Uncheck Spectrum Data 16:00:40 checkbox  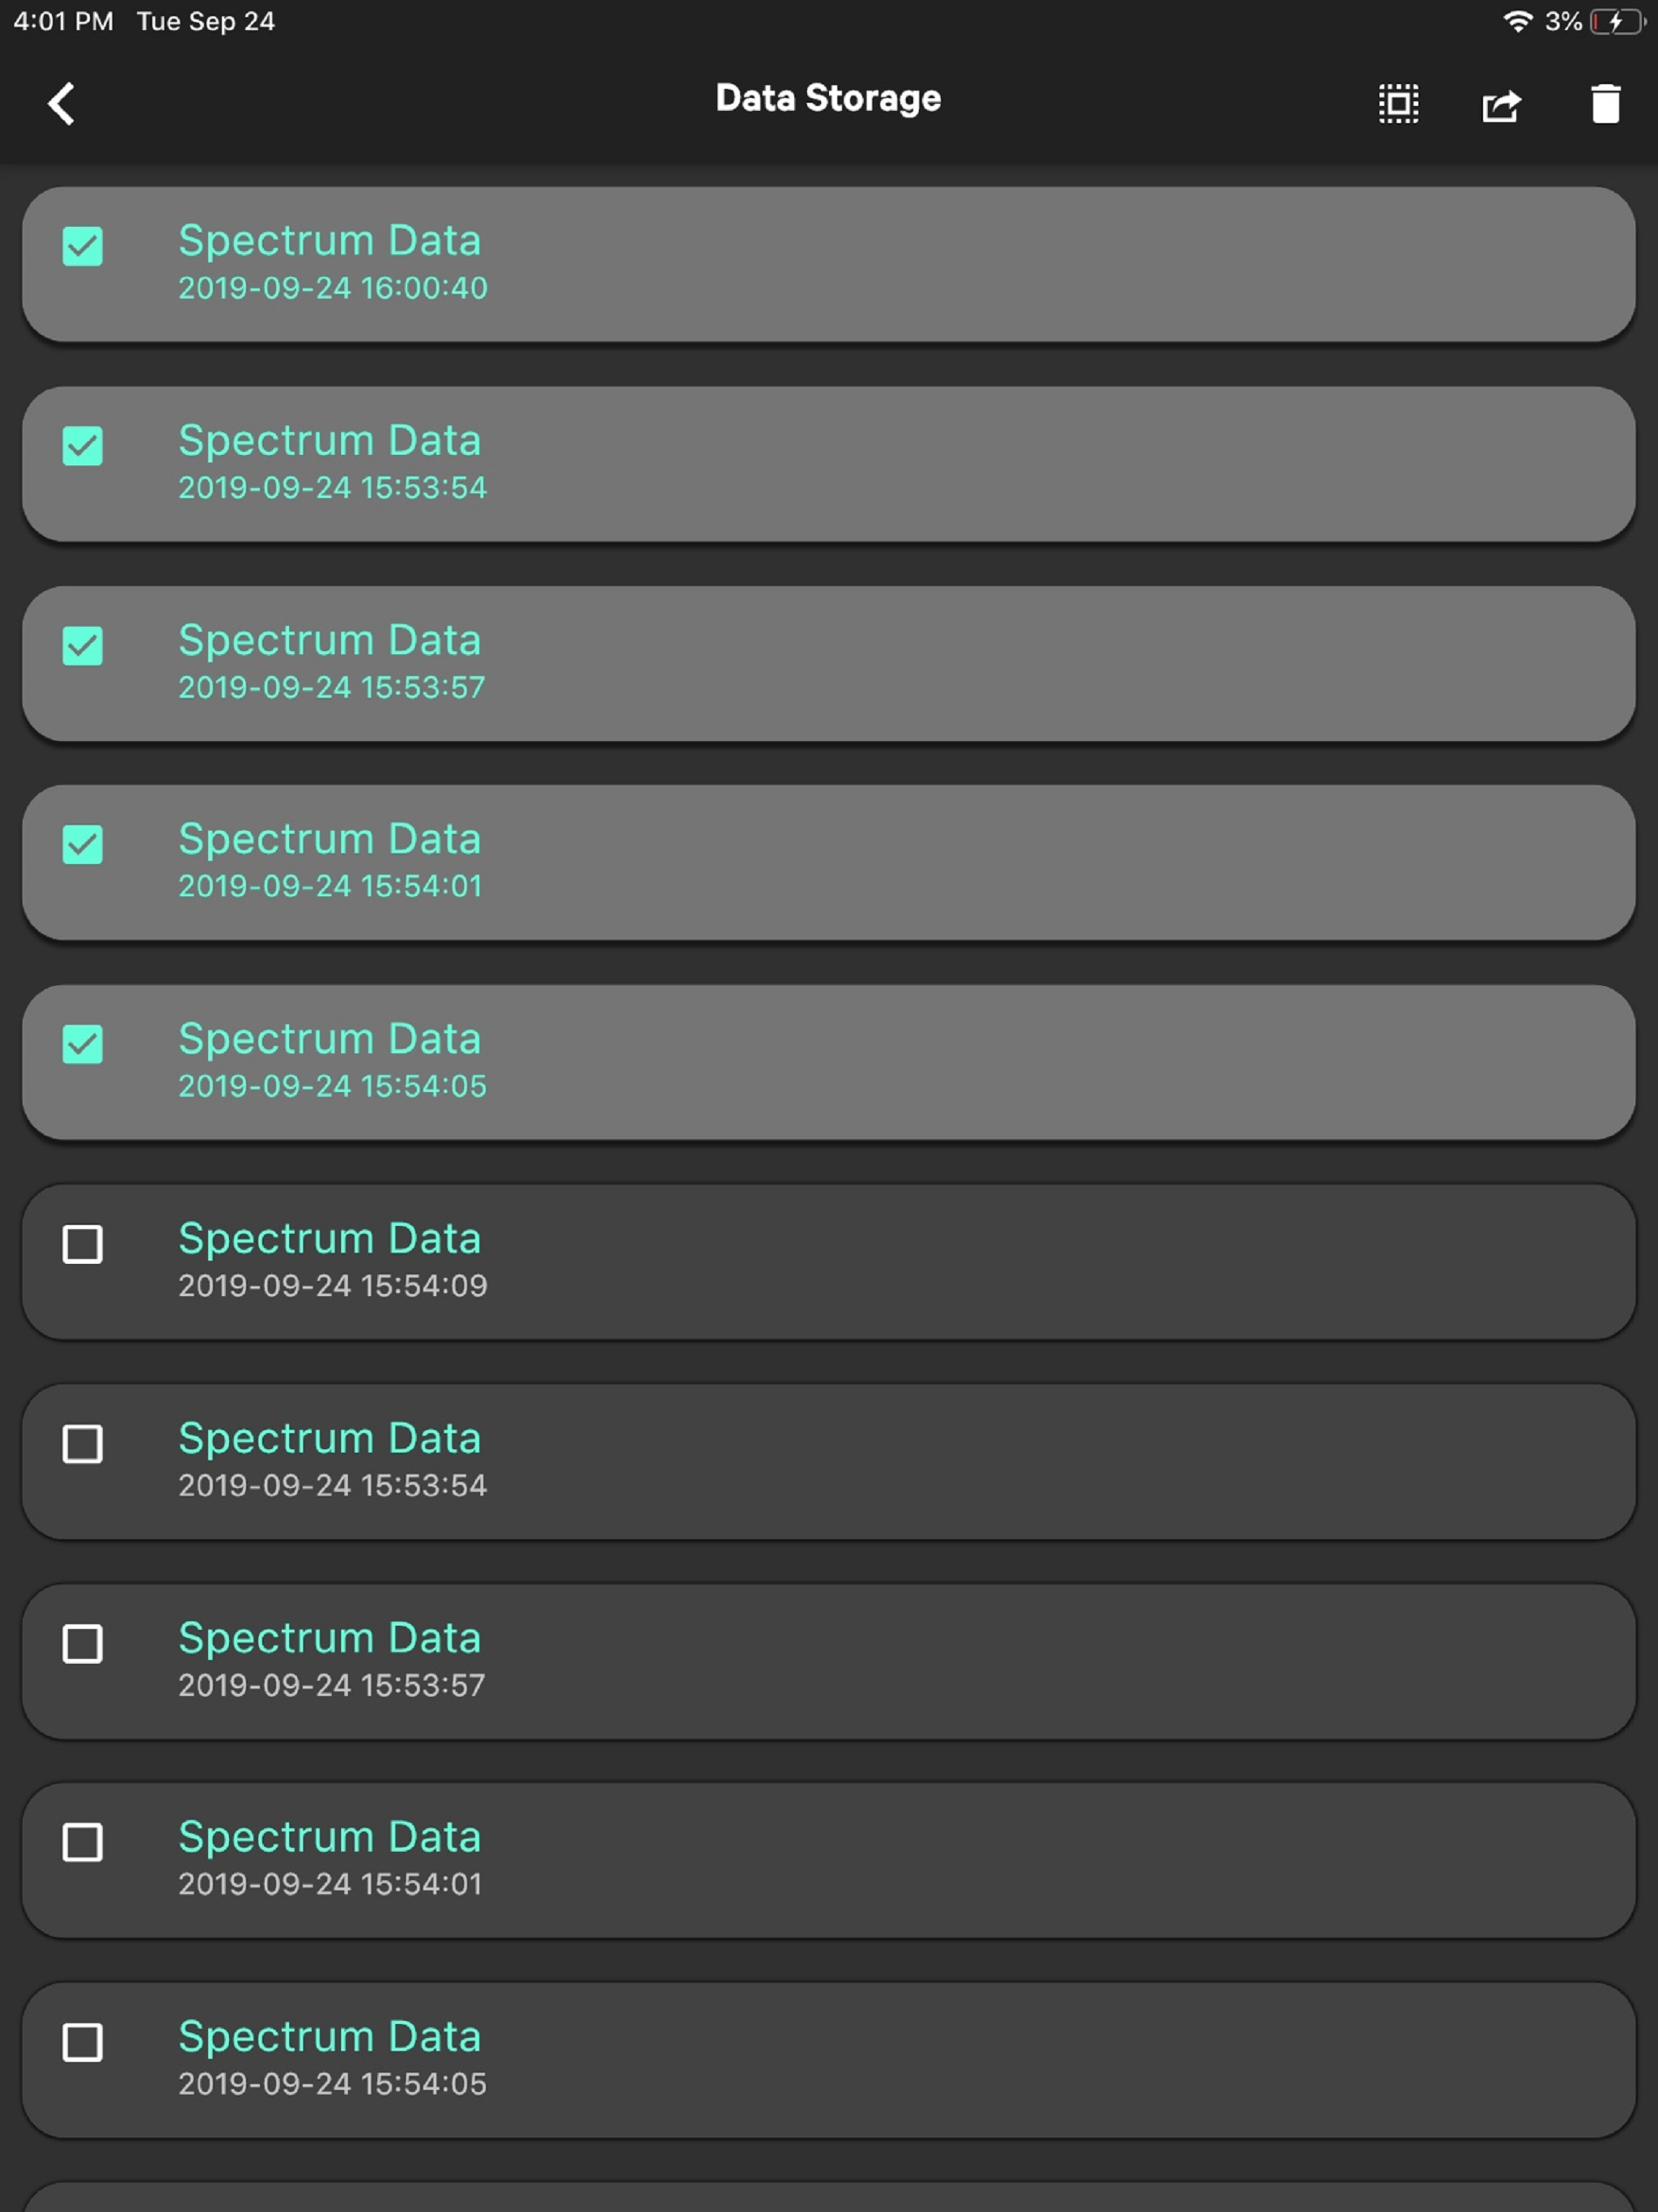point(82,246)
